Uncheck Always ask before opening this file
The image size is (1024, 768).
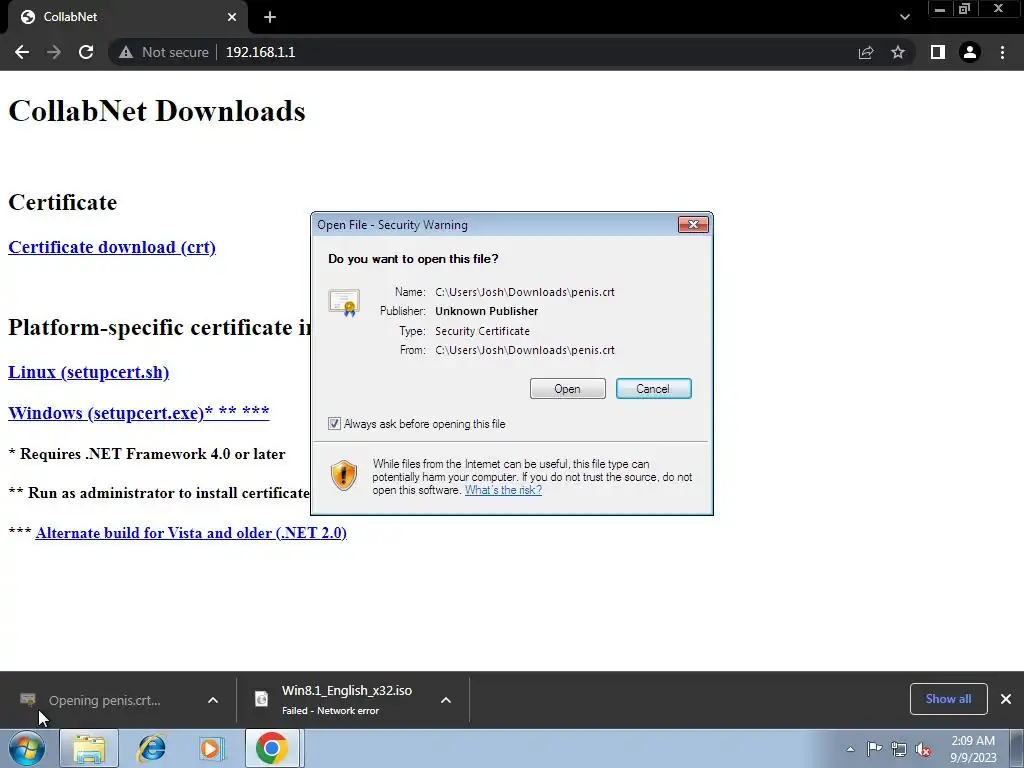point(334,424)
